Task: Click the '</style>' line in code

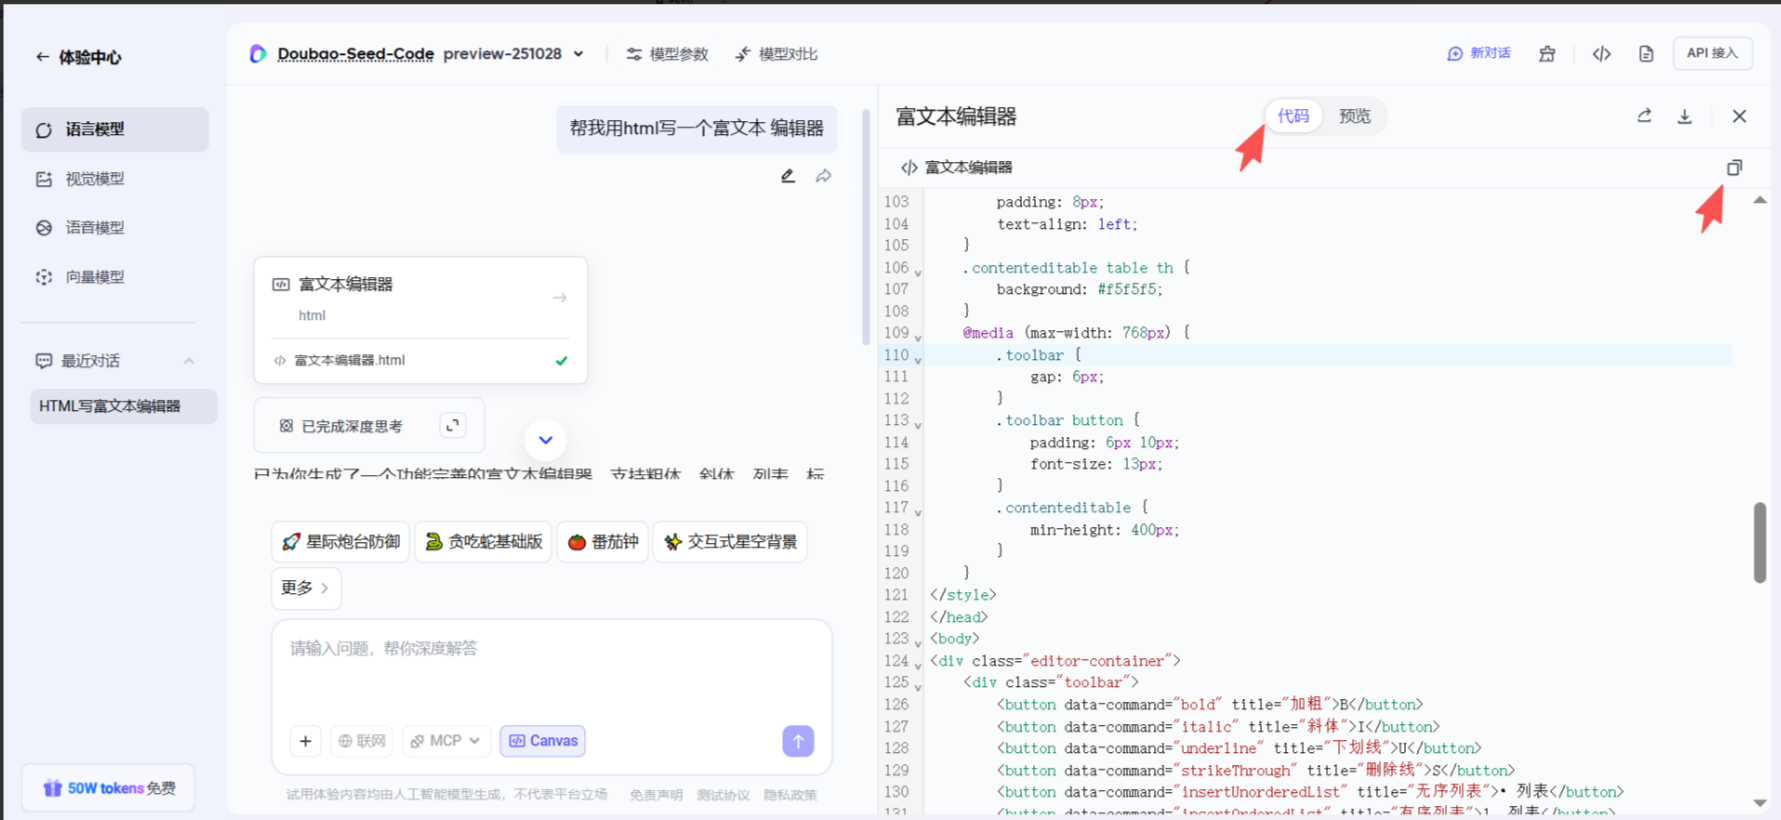Action: pyautogui.click(x=963, y=595)
